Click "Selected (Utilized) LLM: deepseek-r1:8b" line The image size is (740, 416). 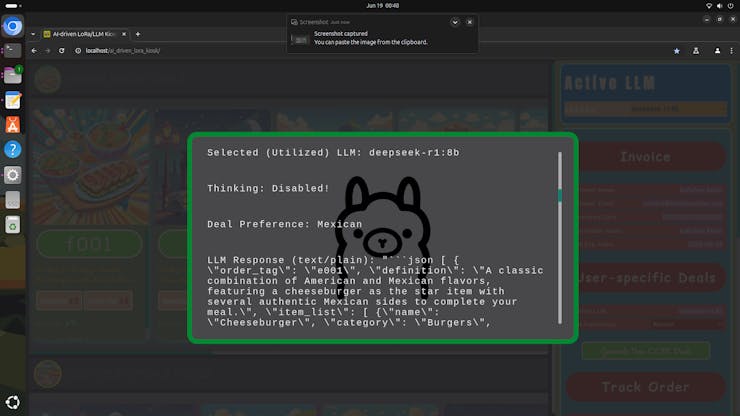pyautogui.click(x=333, y=153)
